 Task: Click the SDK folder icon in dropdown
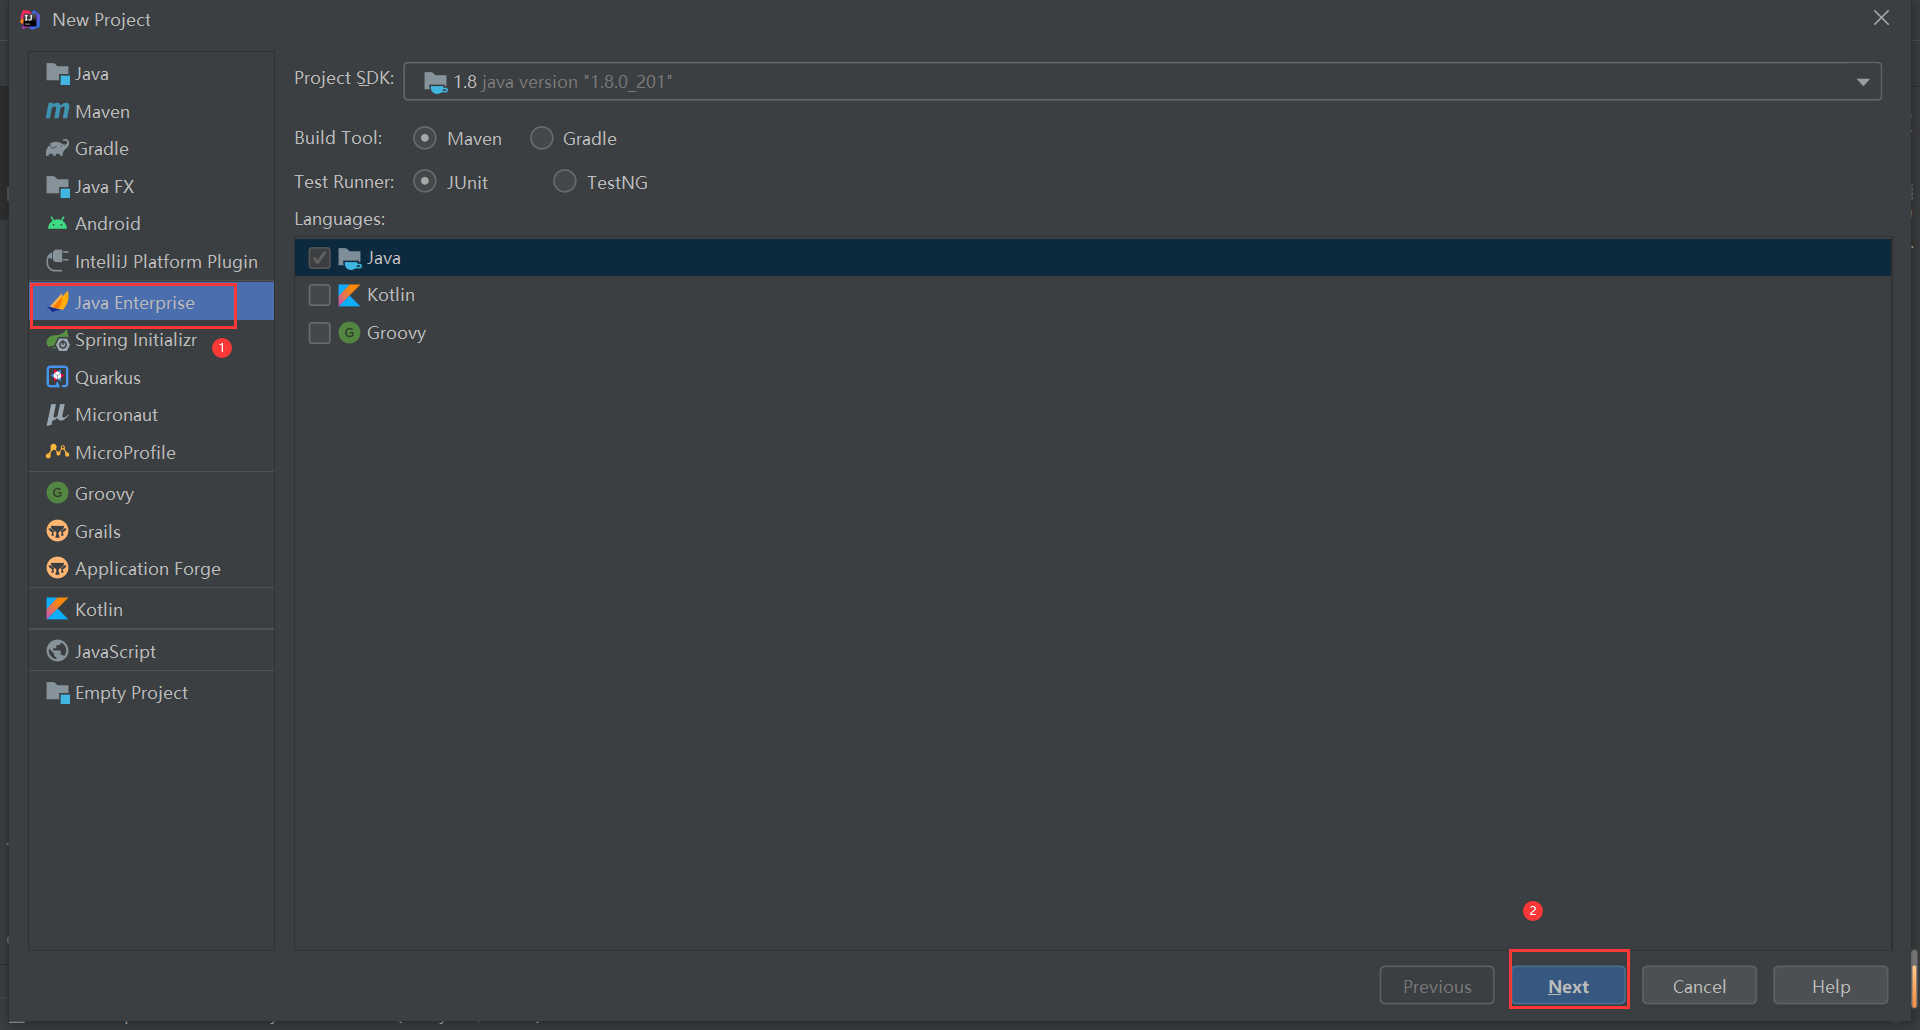(x=435, y=82)
